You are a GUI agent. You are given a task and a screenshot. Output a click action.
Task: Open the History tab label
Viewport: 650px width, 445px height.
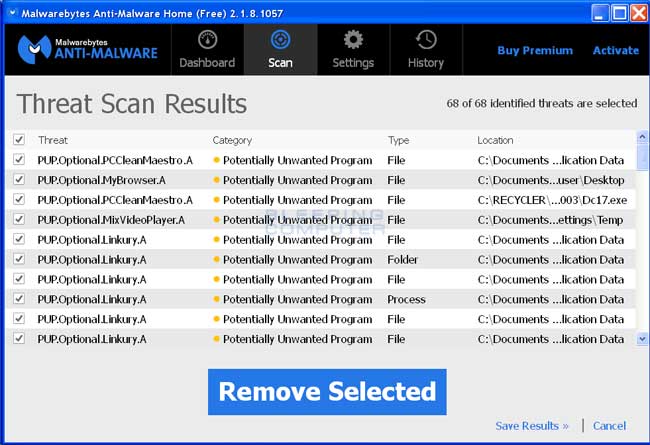pos(426,63)
